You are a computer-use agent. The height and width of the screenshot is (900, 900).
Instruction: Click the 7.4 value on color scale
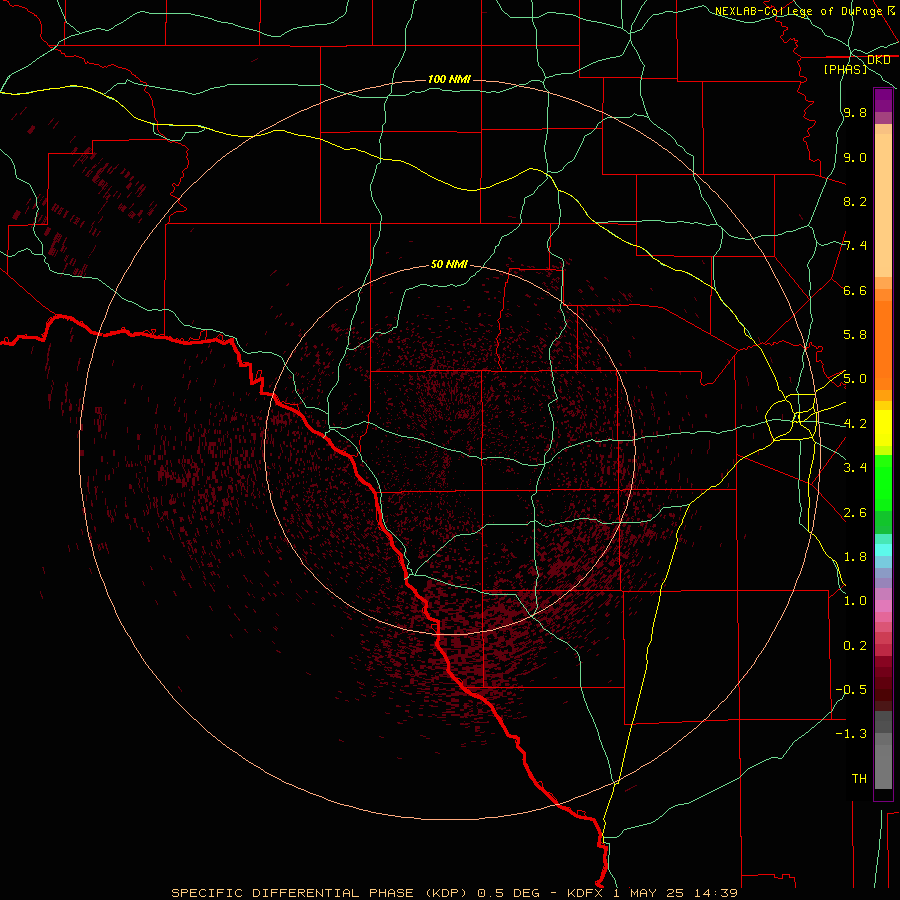pos(855,246)
